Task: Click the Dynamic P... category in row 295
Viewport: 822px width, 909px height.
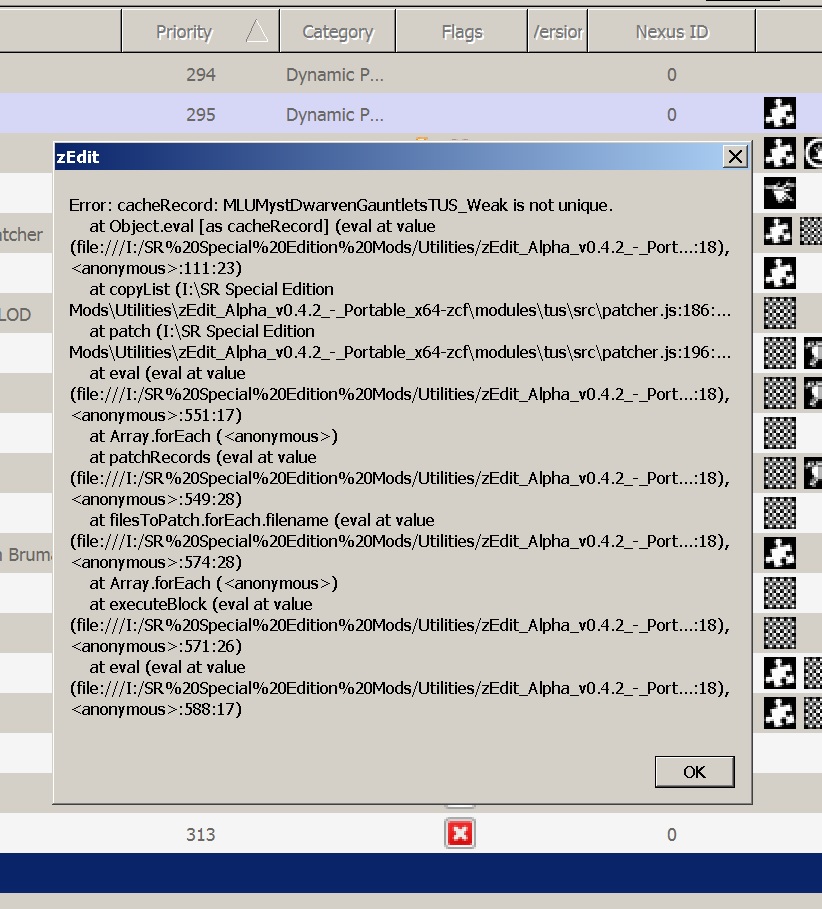Action: coord(334,115)
